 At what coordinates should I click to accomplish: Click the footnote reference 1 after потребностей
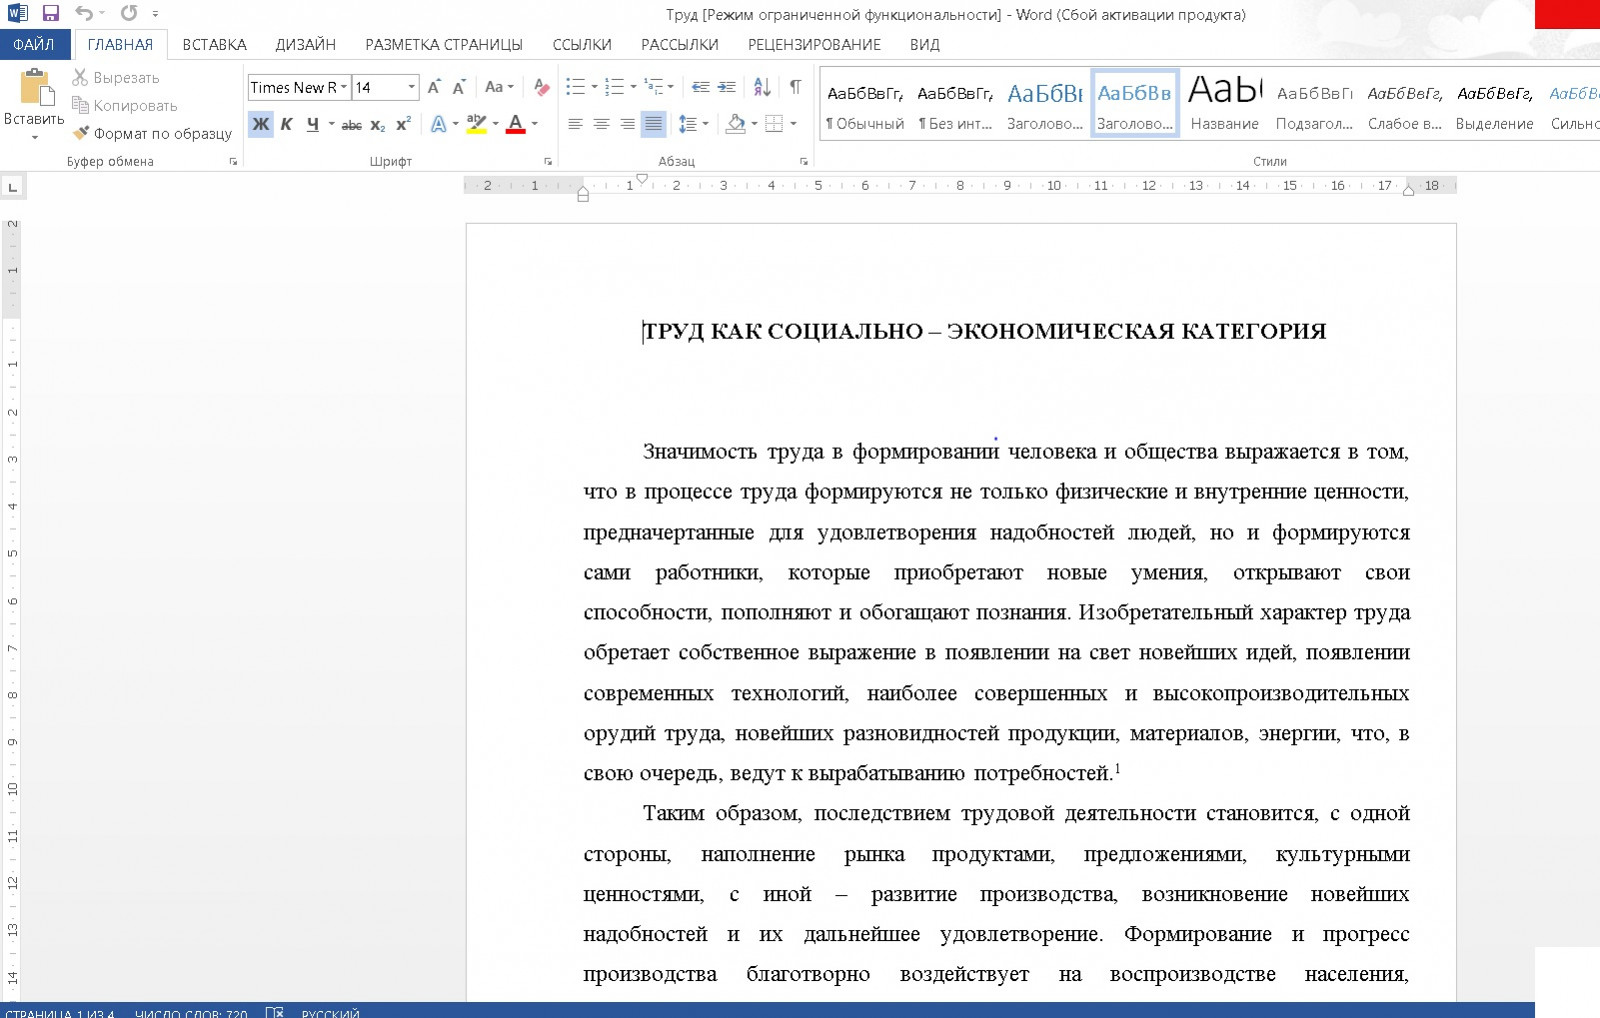pos(1117,768)
